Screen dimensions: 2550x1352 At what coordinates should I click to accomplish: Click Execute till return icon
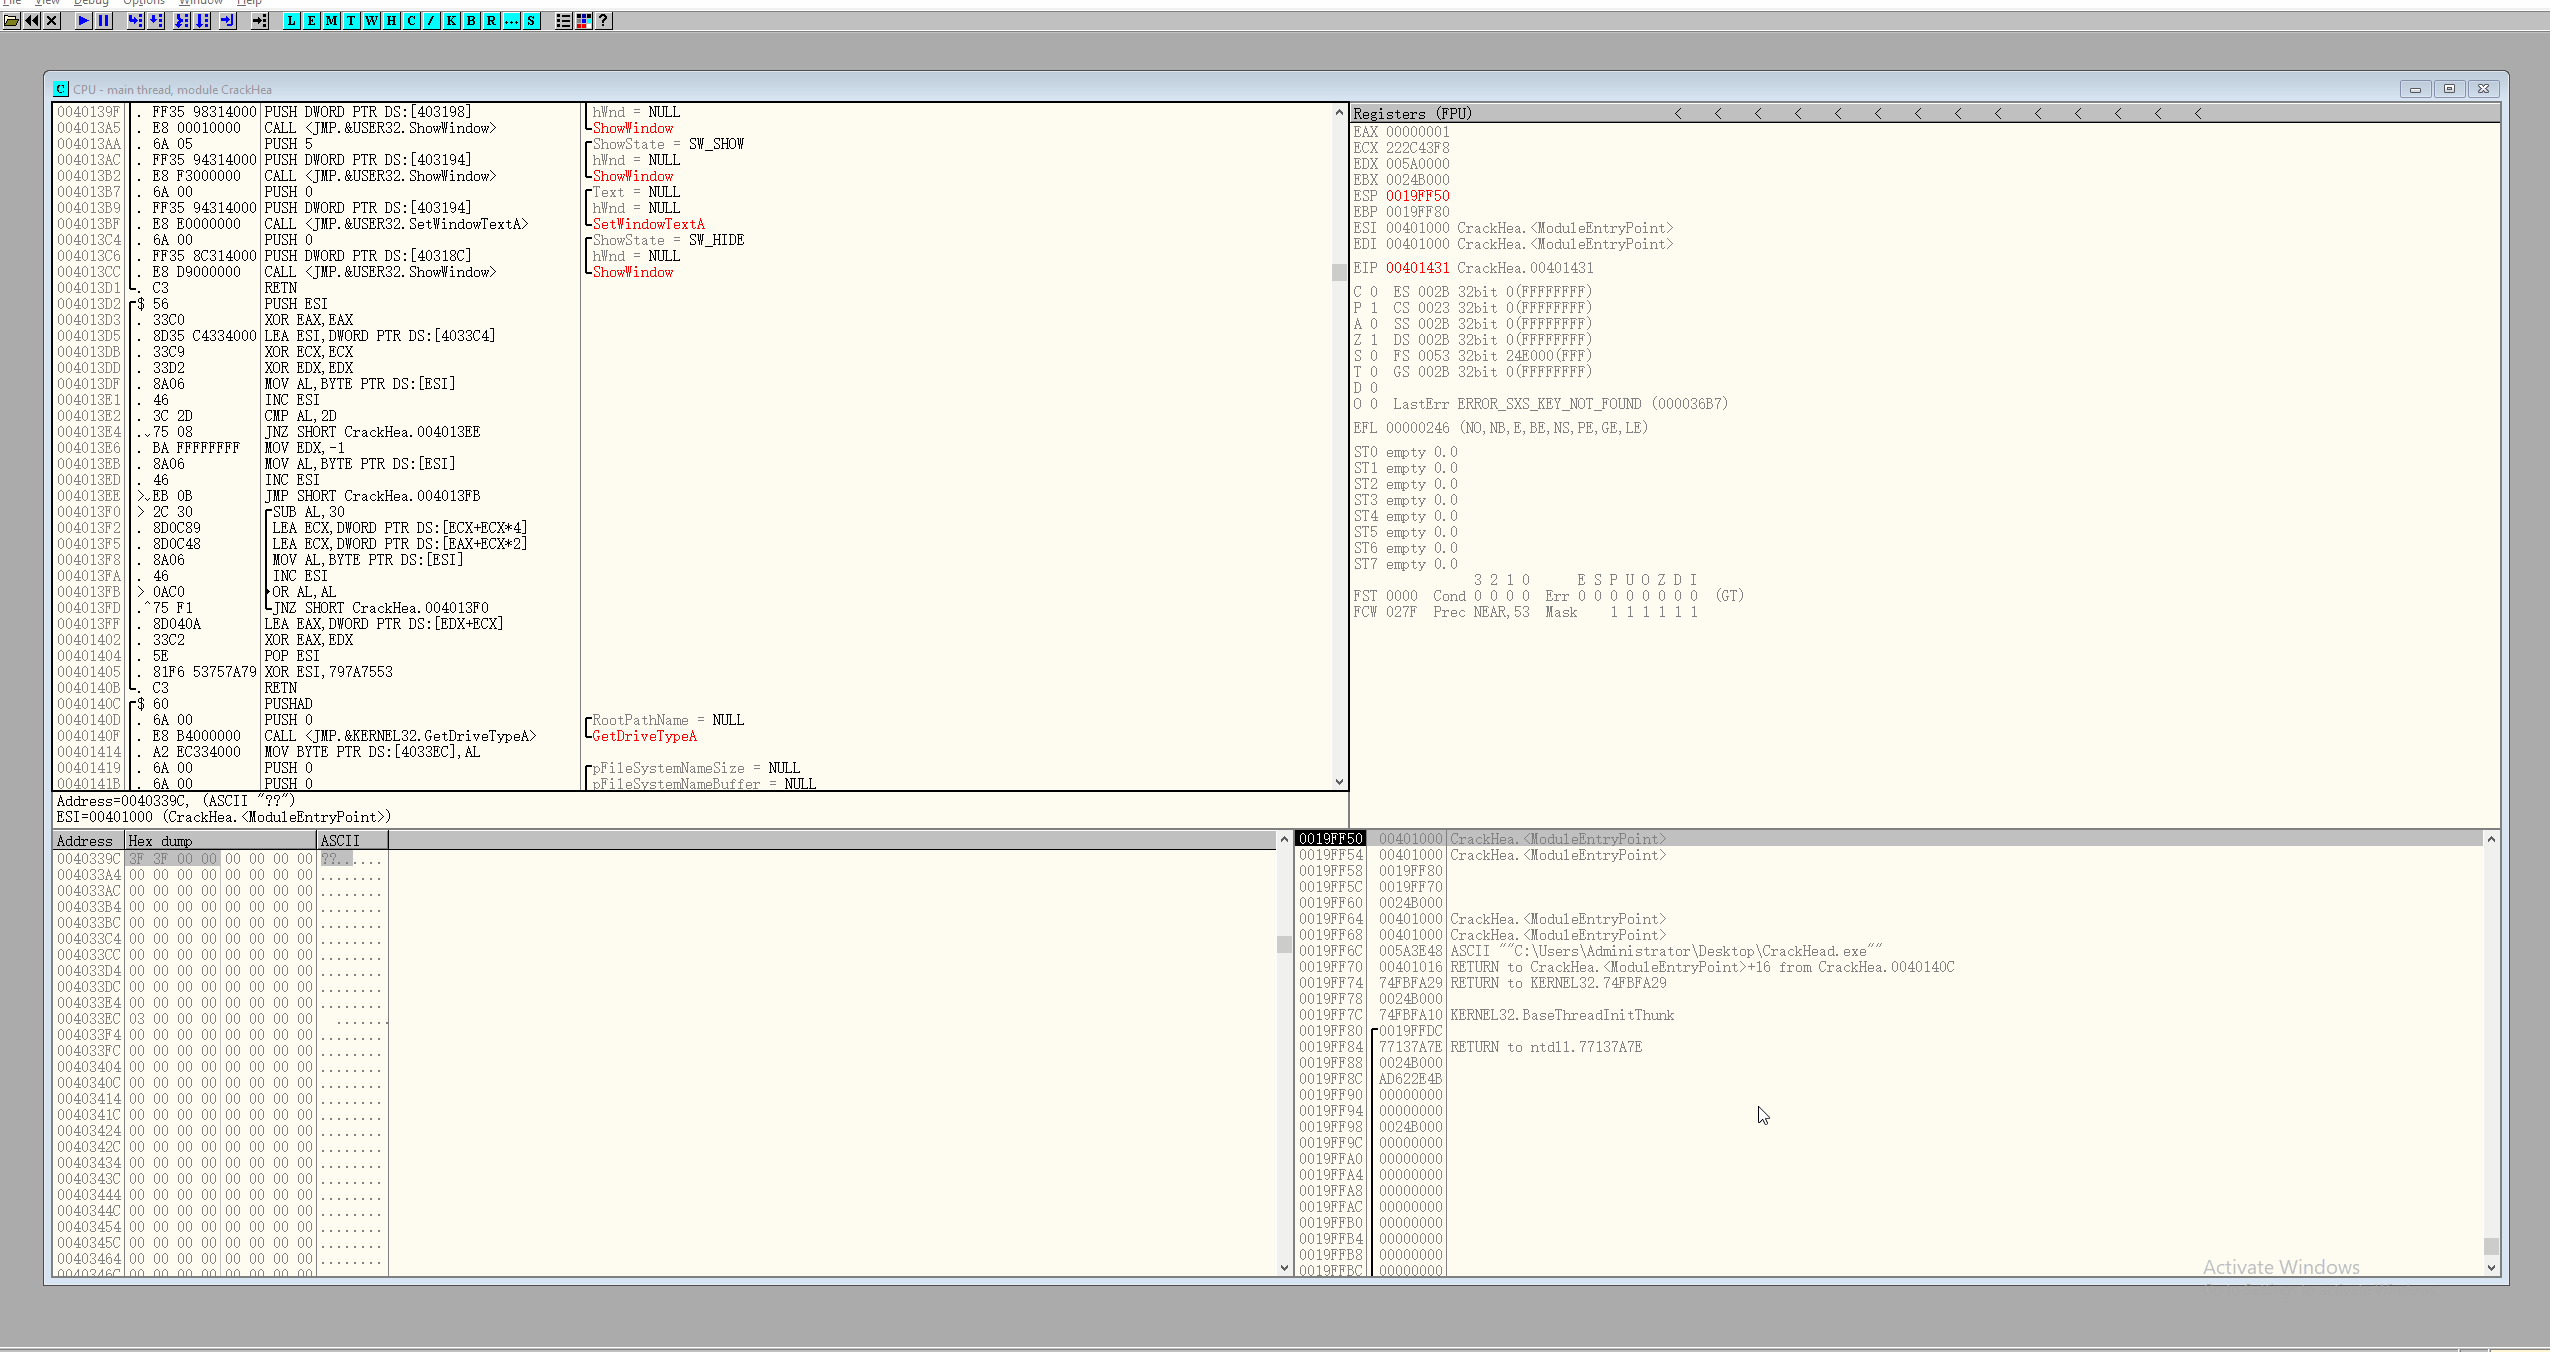pyautogui.click(x=227, y=20)
